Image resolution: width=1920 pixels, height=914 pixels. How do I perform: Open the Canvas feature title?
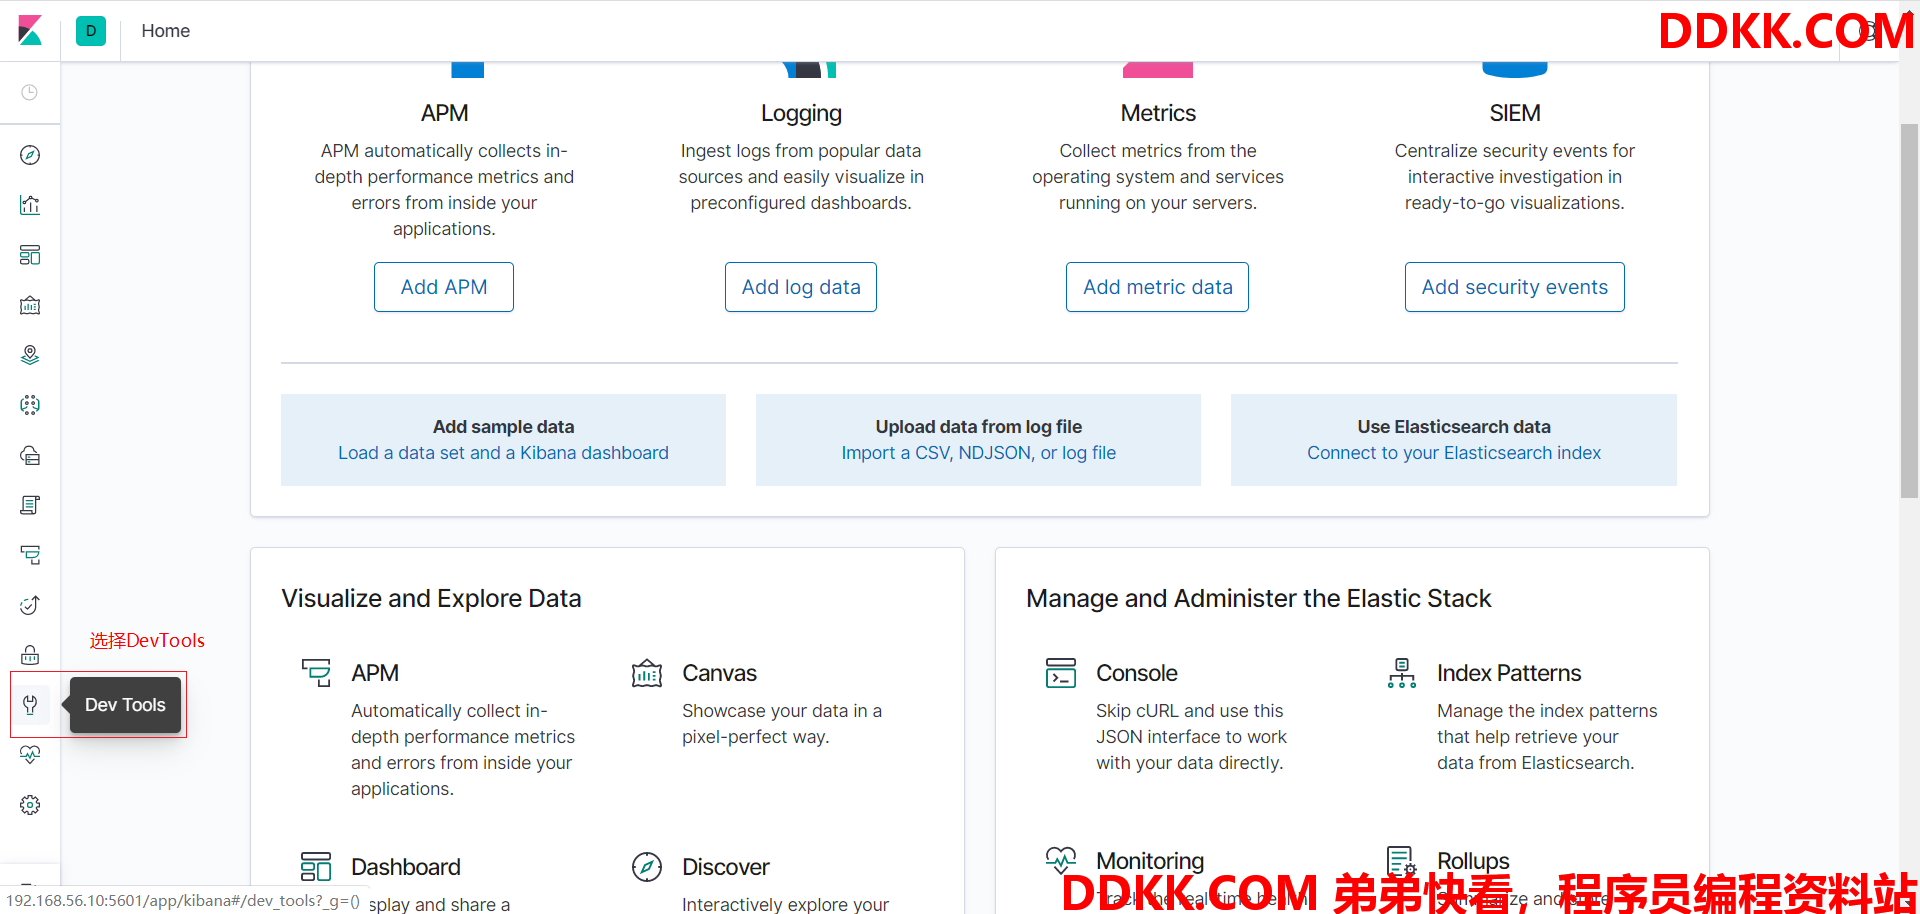point(720,673)
